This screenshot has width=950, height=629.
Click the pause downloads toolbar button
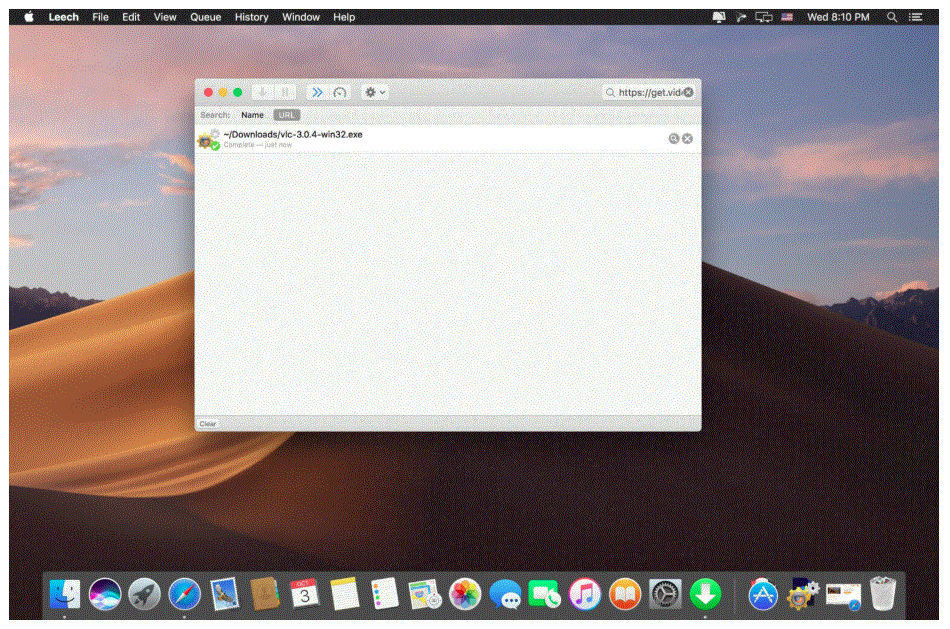pyautogui.click(x=285, y=92)
